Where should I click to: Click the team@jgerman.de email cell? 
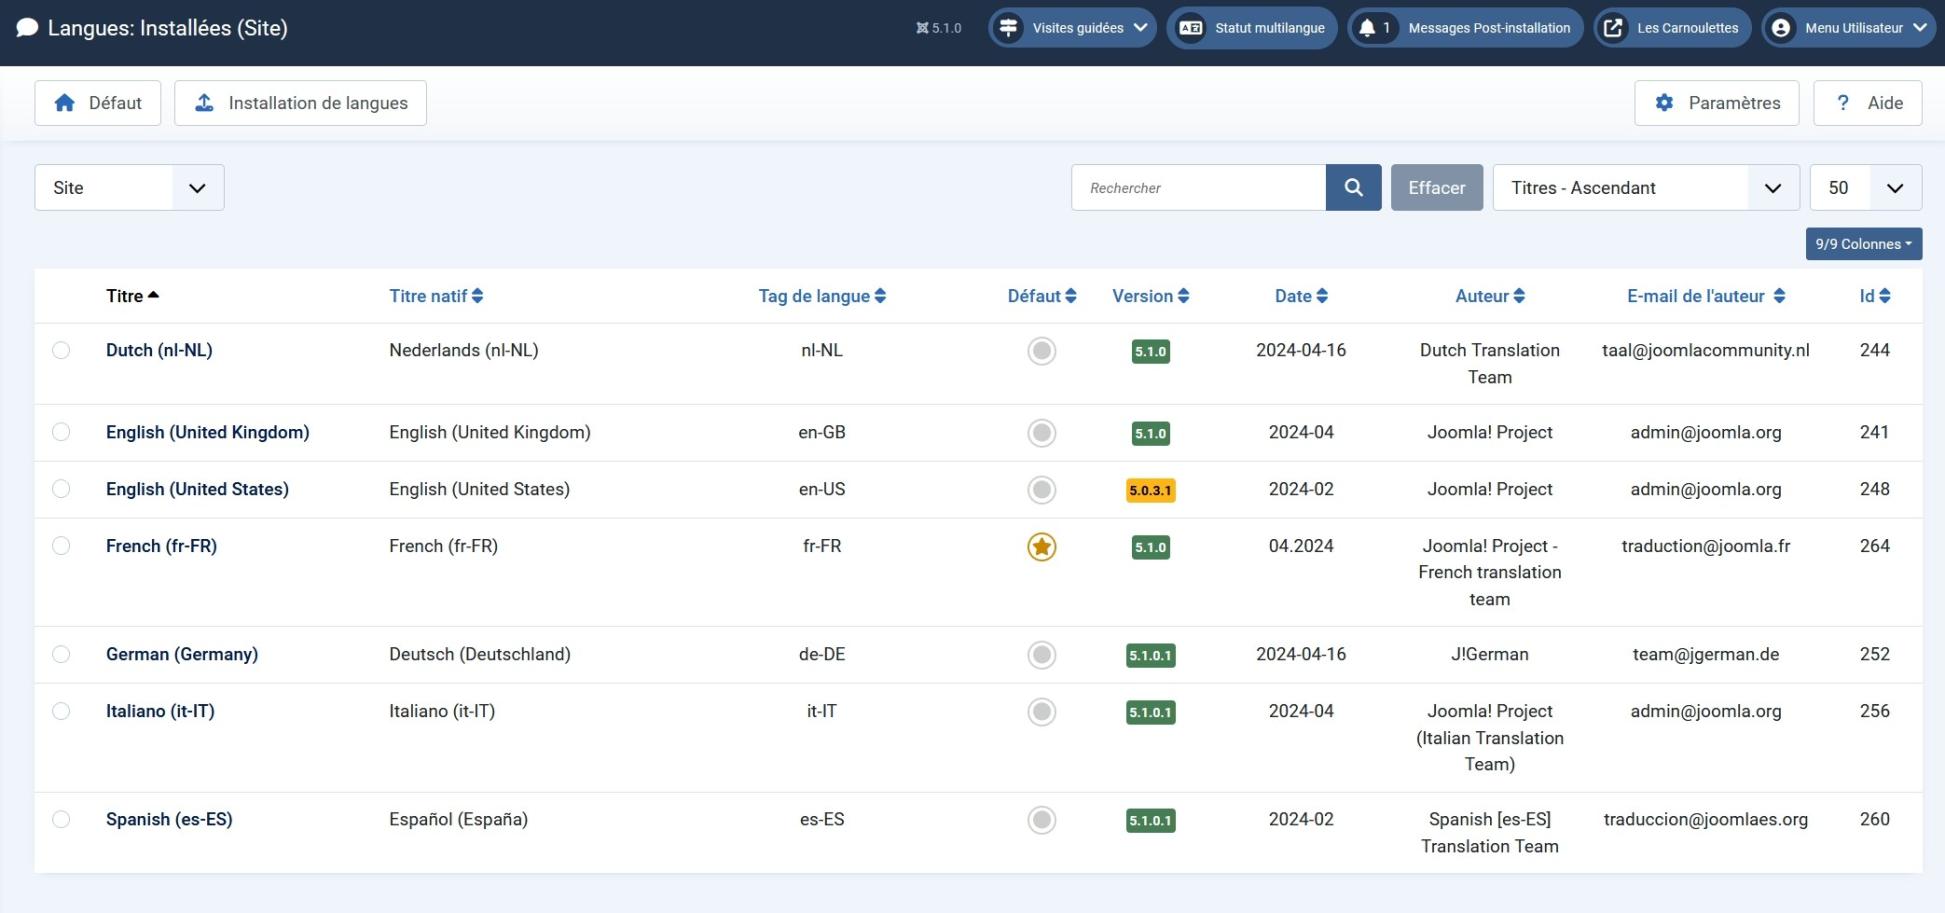(1706, 654)
